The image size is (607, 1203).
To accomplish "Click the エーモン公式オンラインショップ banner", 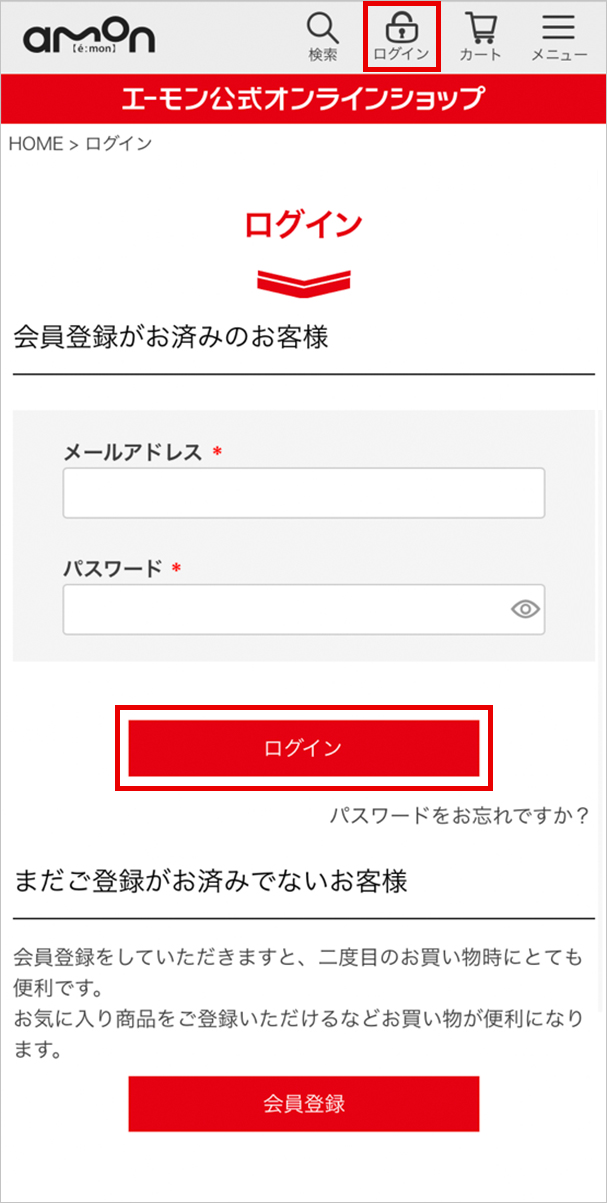I will point(303,99).
